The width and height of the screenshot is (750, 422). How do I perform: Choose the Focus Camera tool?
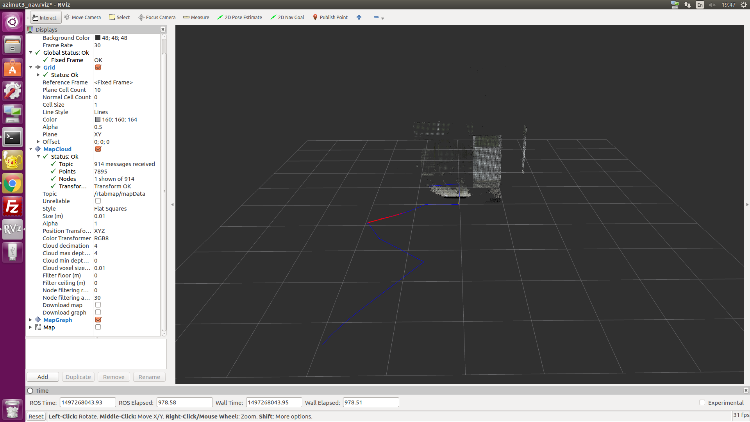pos(157,17)
